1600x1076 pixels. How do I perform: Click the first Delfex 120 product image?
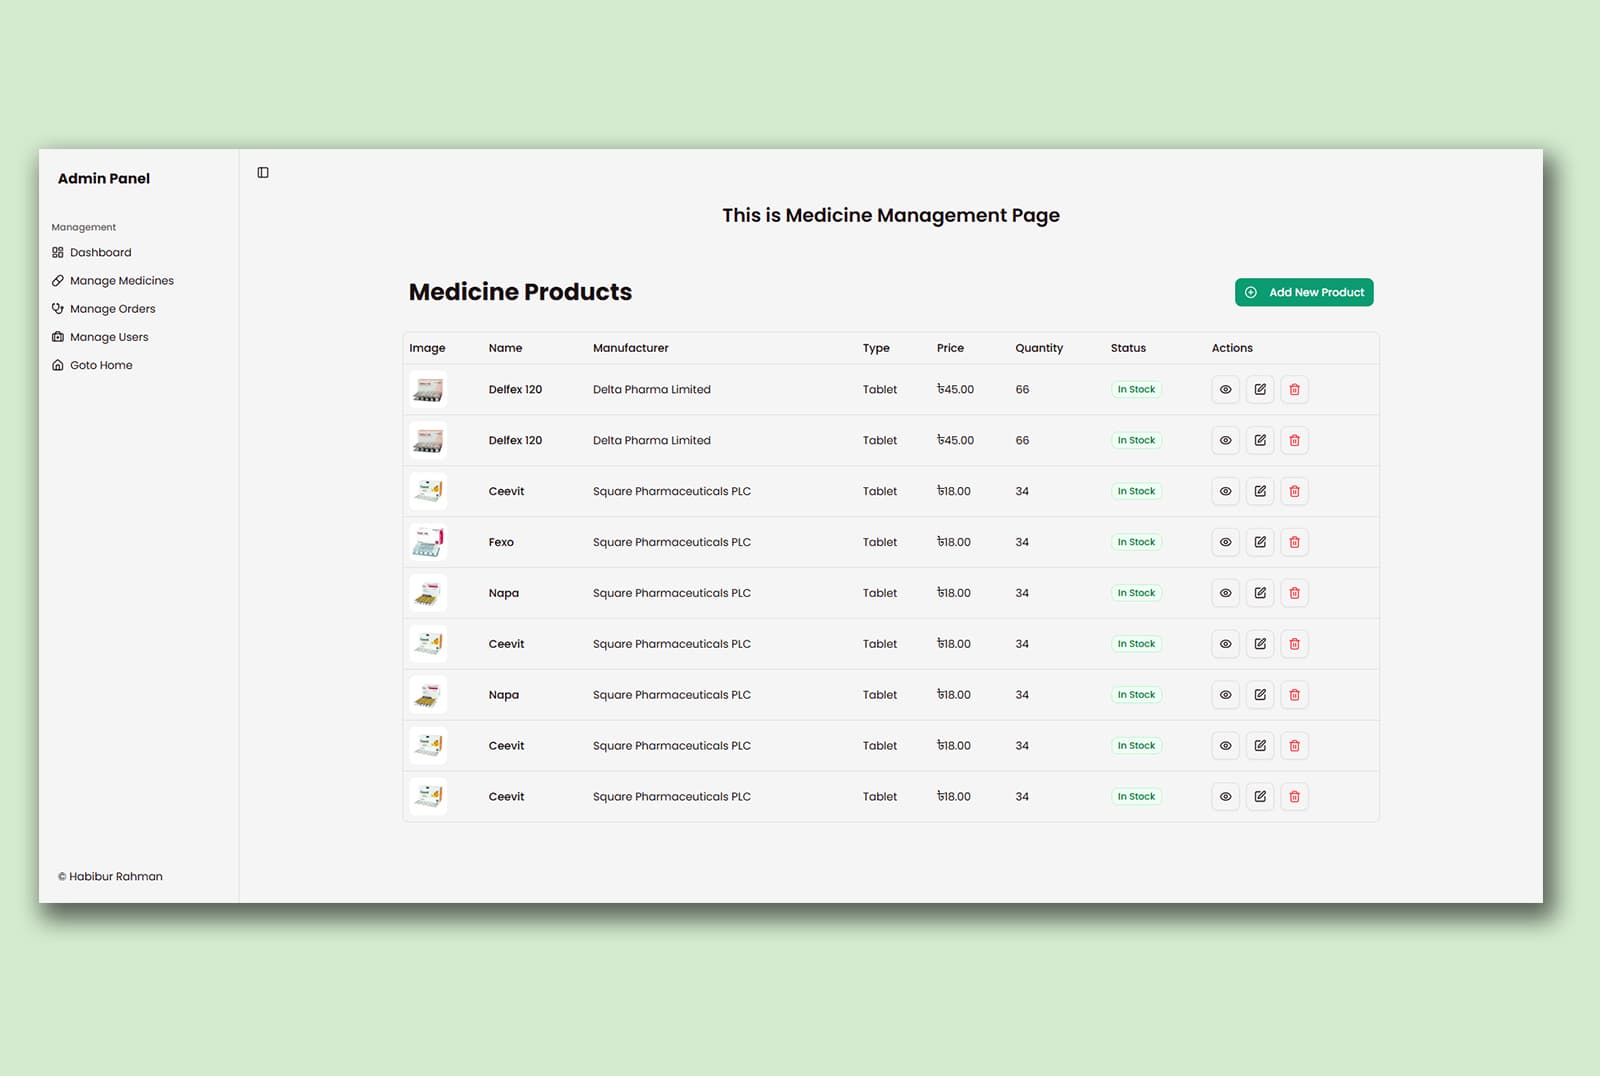(428, 389)
